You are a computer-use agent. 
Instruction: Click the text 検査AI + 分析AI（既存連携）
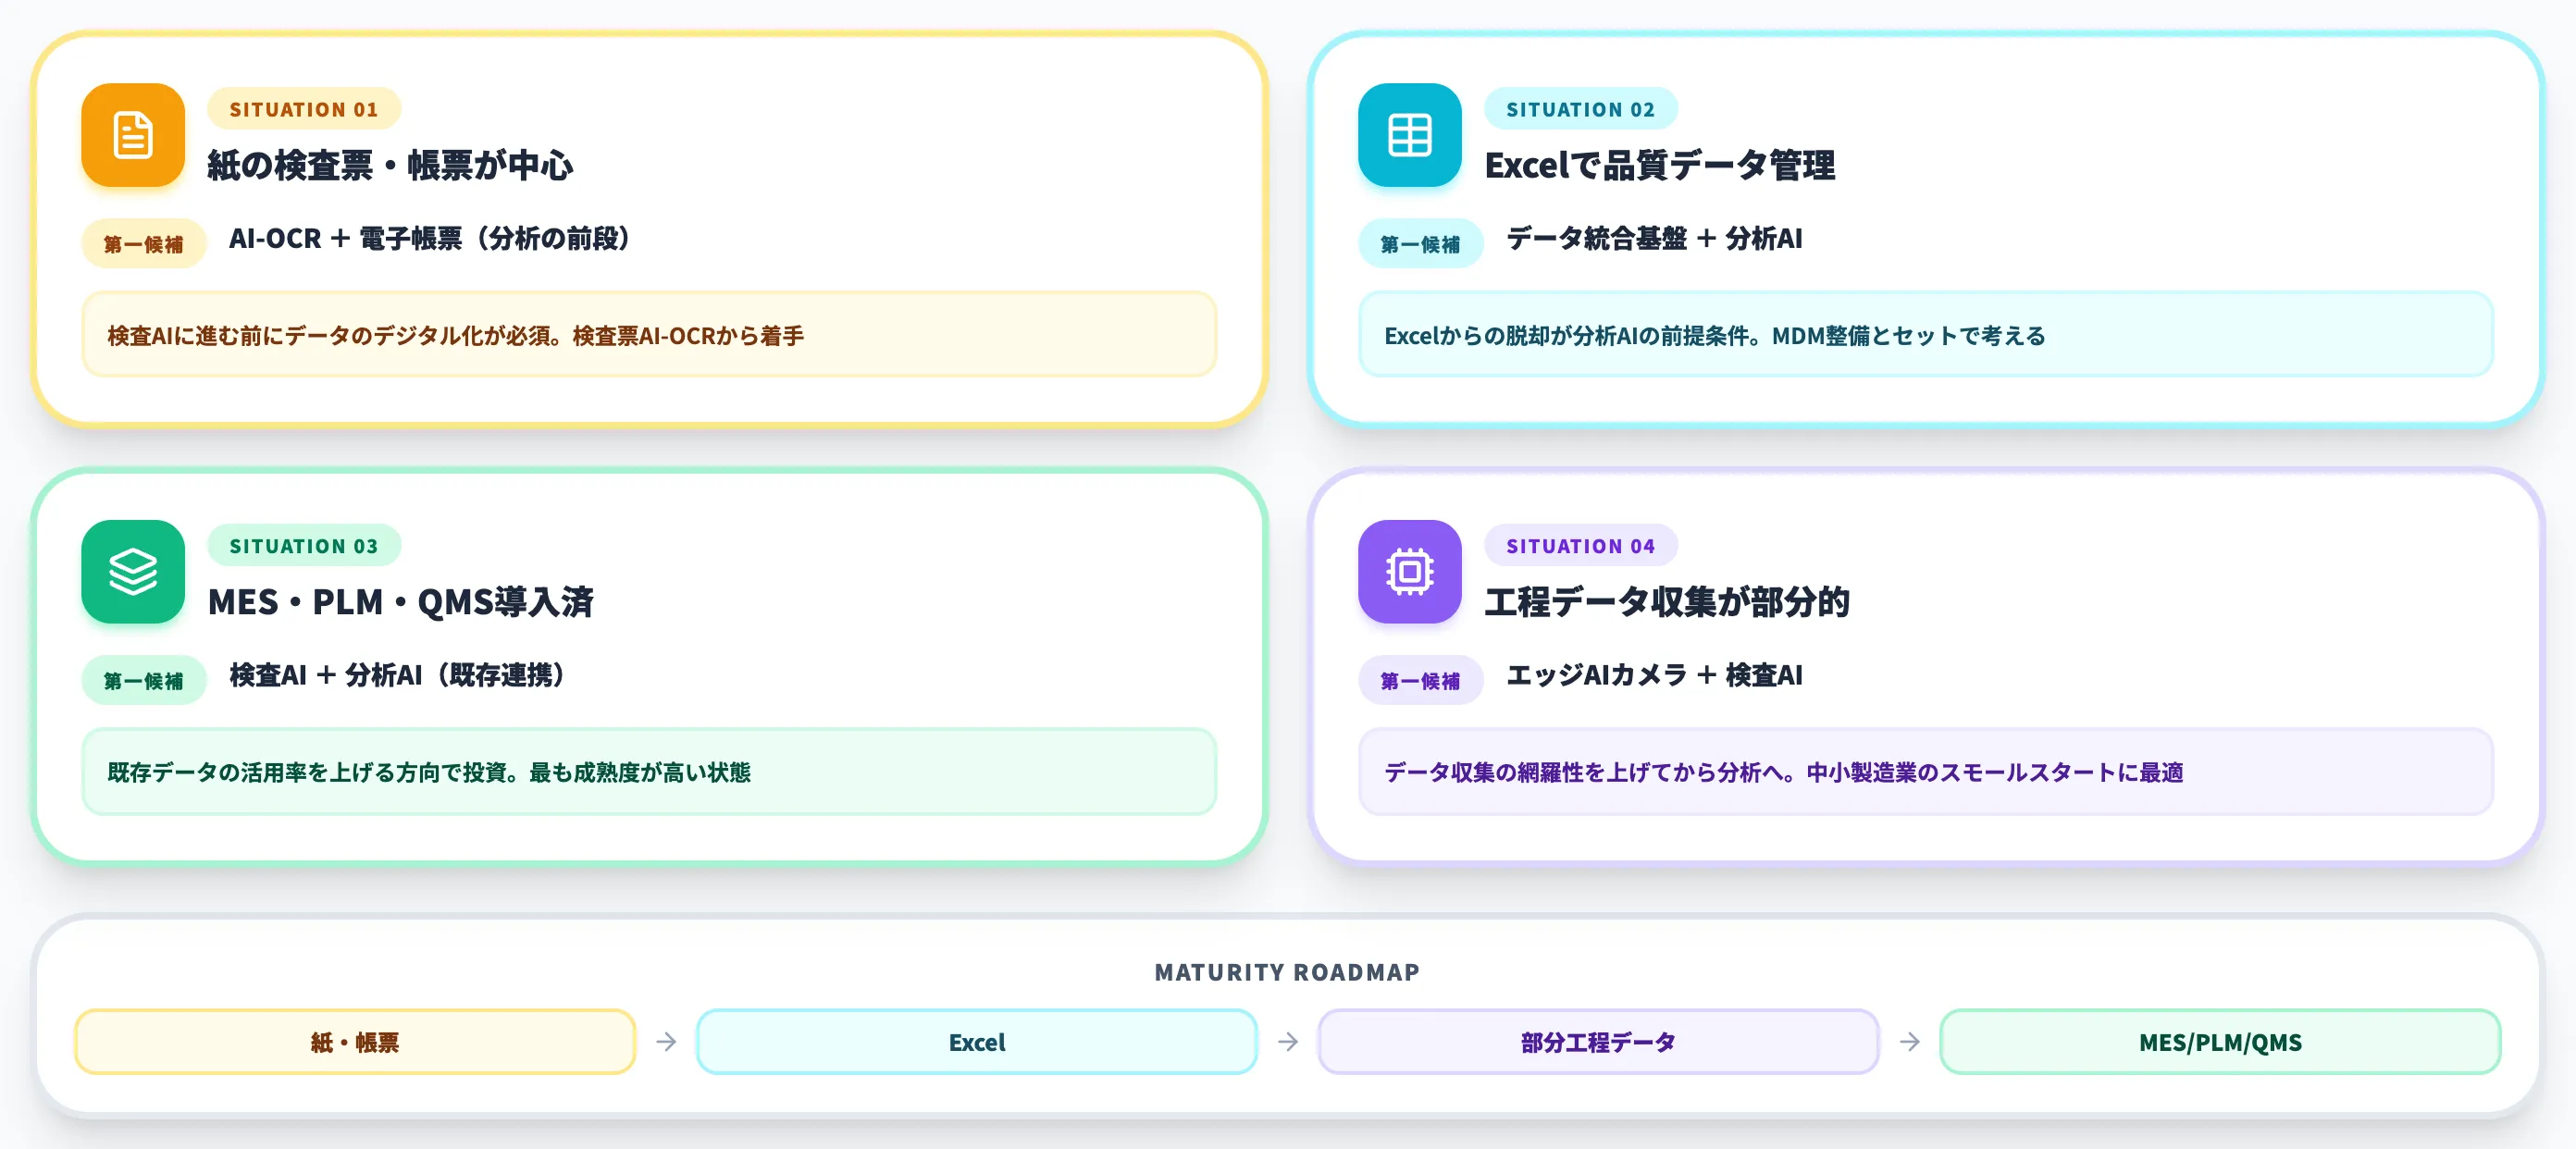pyautogui.click(x=399, y=676)
